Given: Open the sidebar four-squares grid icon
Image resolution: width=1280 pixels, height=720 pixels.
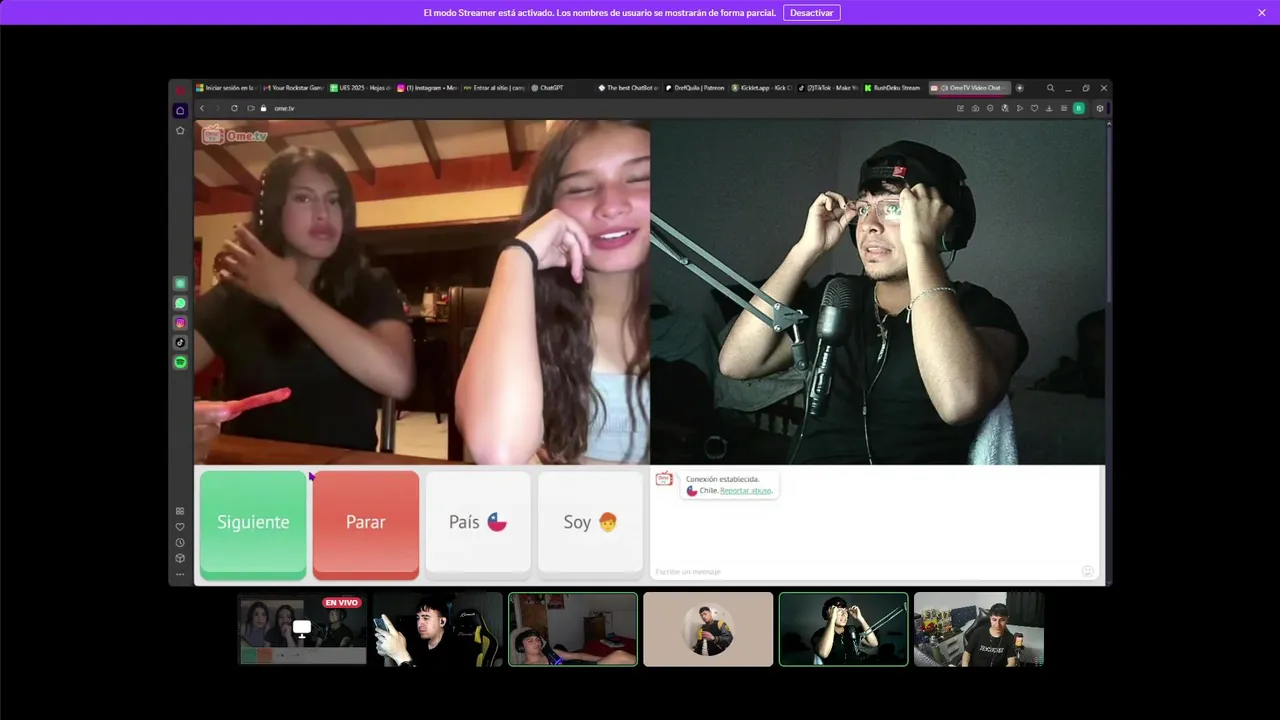Looking at the screenshot, I should pyautogui.click(x=180, y=511).
